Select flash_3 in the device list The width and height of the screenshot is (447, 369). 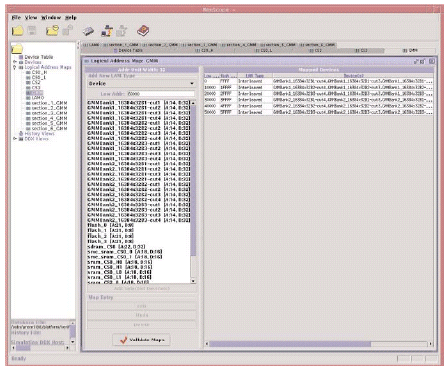coord(111,241)
